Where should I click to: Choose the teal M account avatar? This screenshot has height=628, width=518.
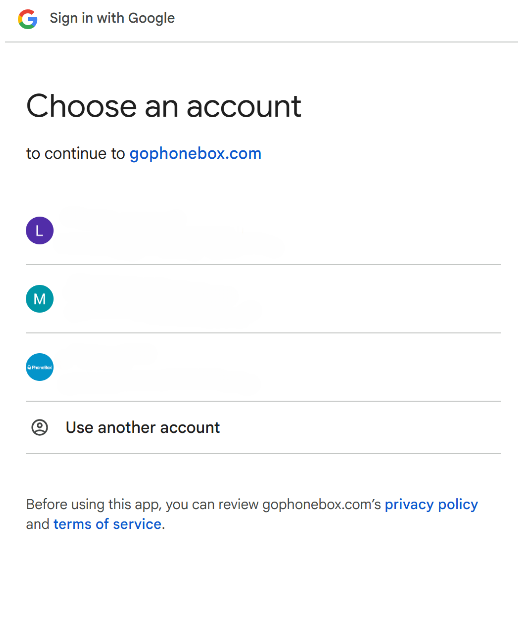[x=40, y=299]
